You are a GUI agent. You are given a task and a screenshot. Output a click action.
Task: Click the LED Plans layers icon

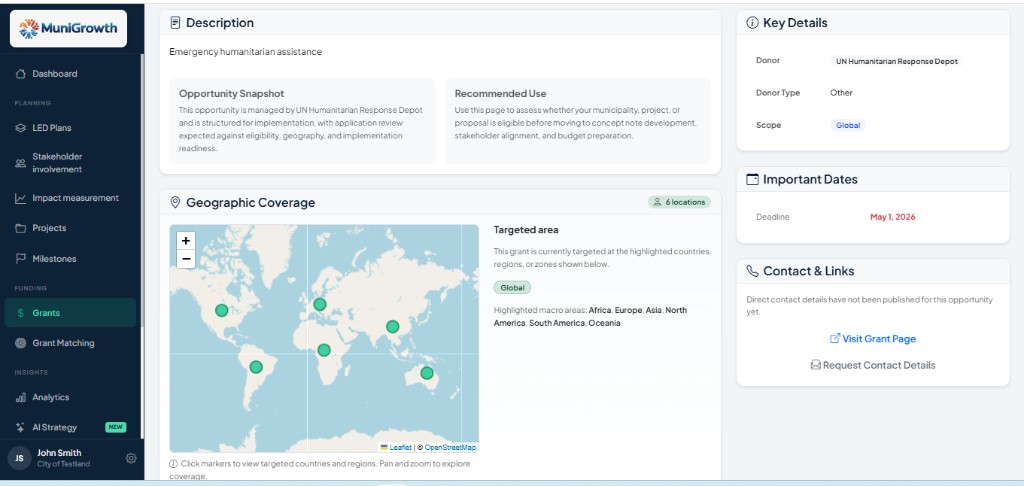coord(20,128)
